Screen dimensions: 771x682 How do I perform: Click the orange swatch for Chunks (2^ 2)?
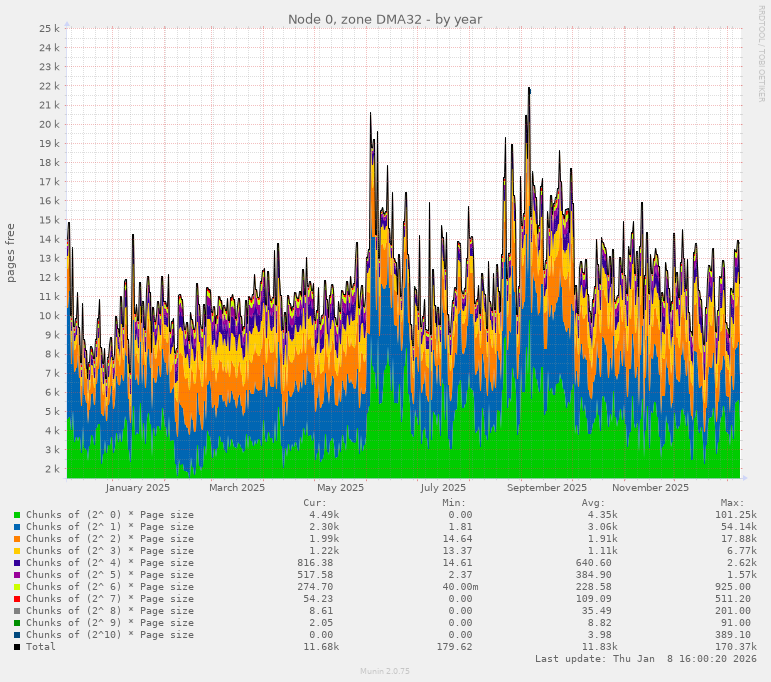pyautogui.click(x=17, y=539)
